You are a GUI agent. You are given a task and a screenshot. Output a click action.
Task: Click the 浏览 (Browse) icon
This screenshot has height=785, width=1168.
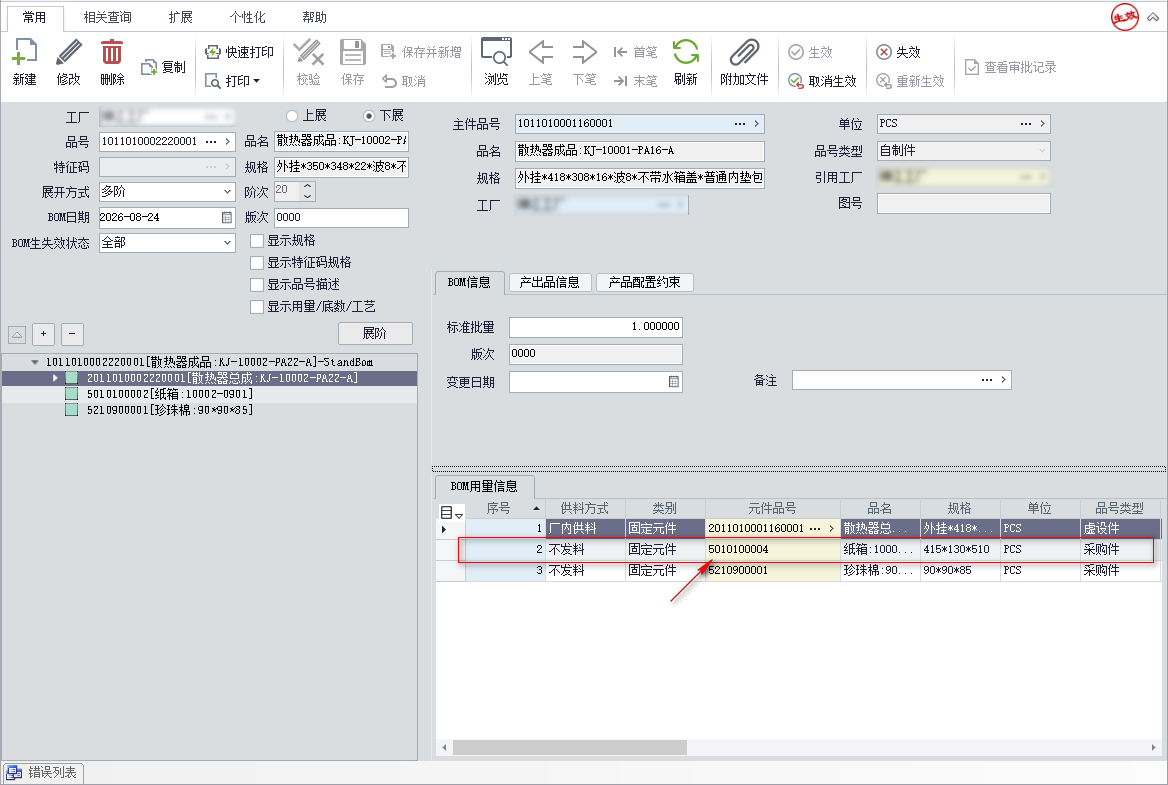[496, 53]
